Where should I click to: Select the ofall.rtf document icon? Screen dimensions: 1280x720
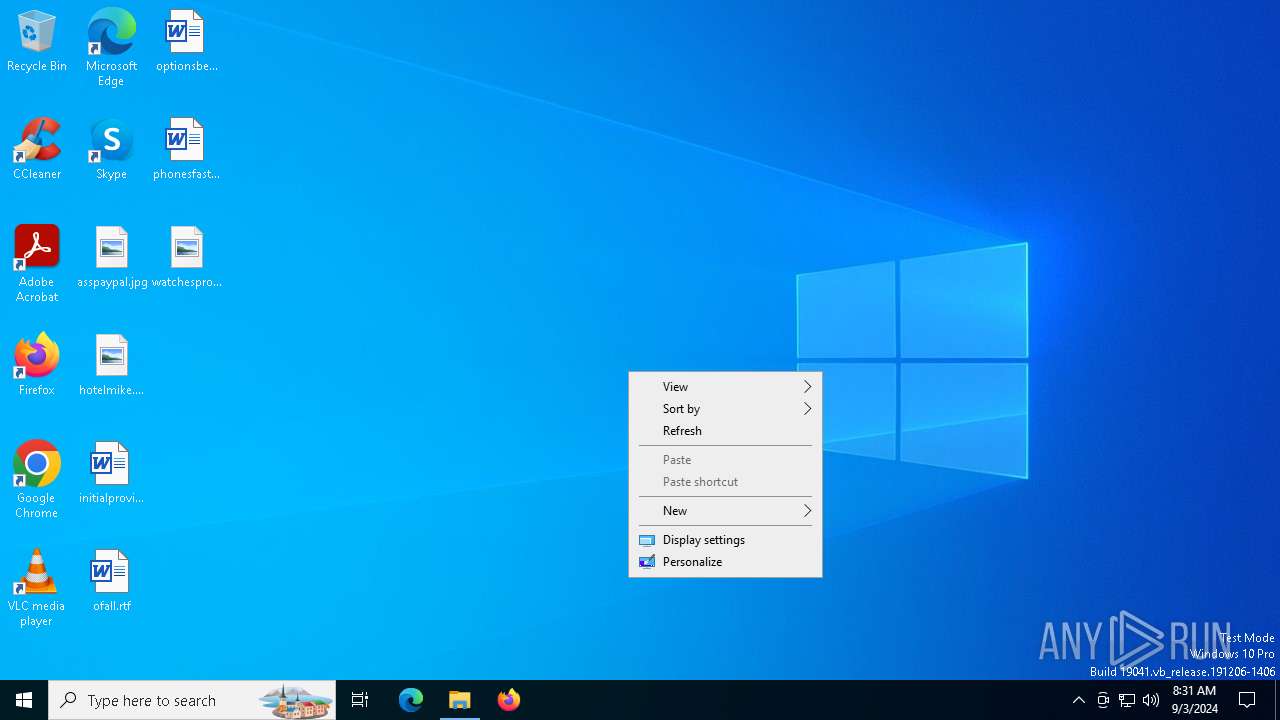pos(111,582)
